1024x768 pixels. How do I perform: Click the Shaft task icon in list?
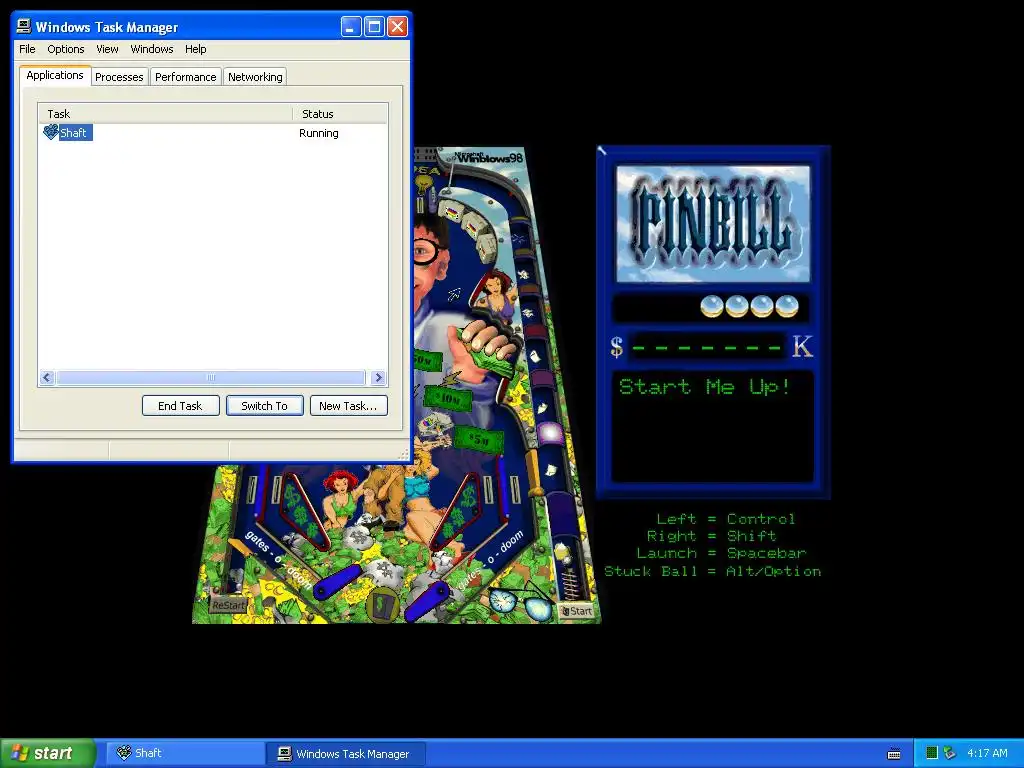pyautogui.click(x=50, y=133)
